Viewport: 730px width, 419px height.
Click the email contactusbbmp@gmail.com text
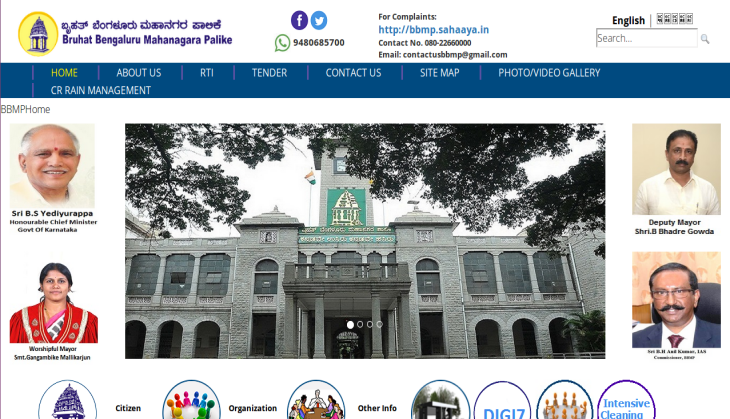(443, 54)
